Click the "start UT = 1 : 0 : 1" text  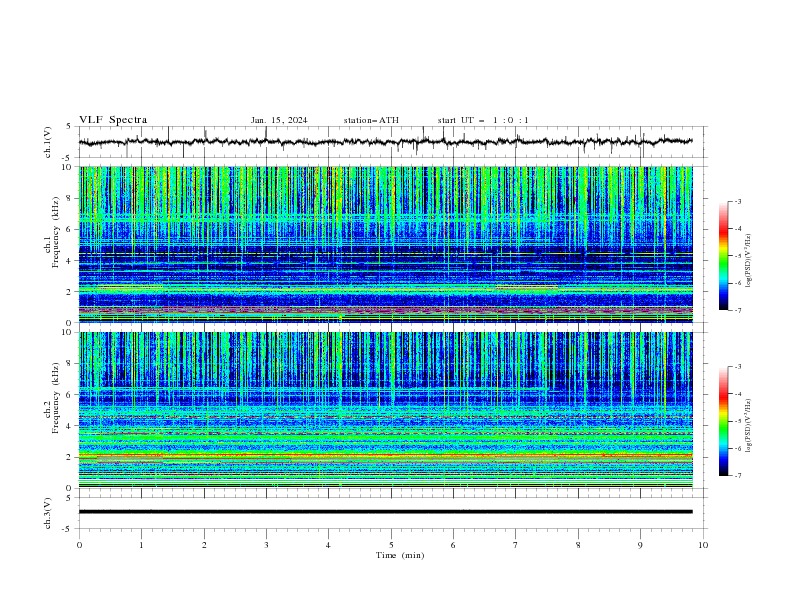coord(483,120)
